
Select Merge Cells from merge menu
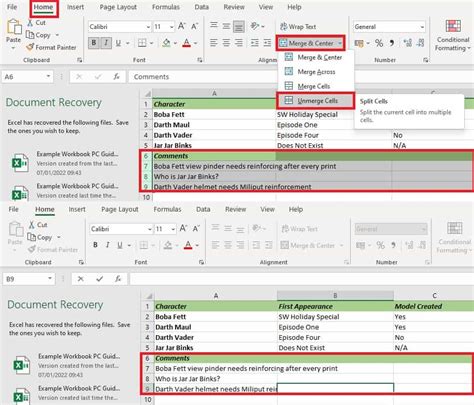click(x=315, y=86)
